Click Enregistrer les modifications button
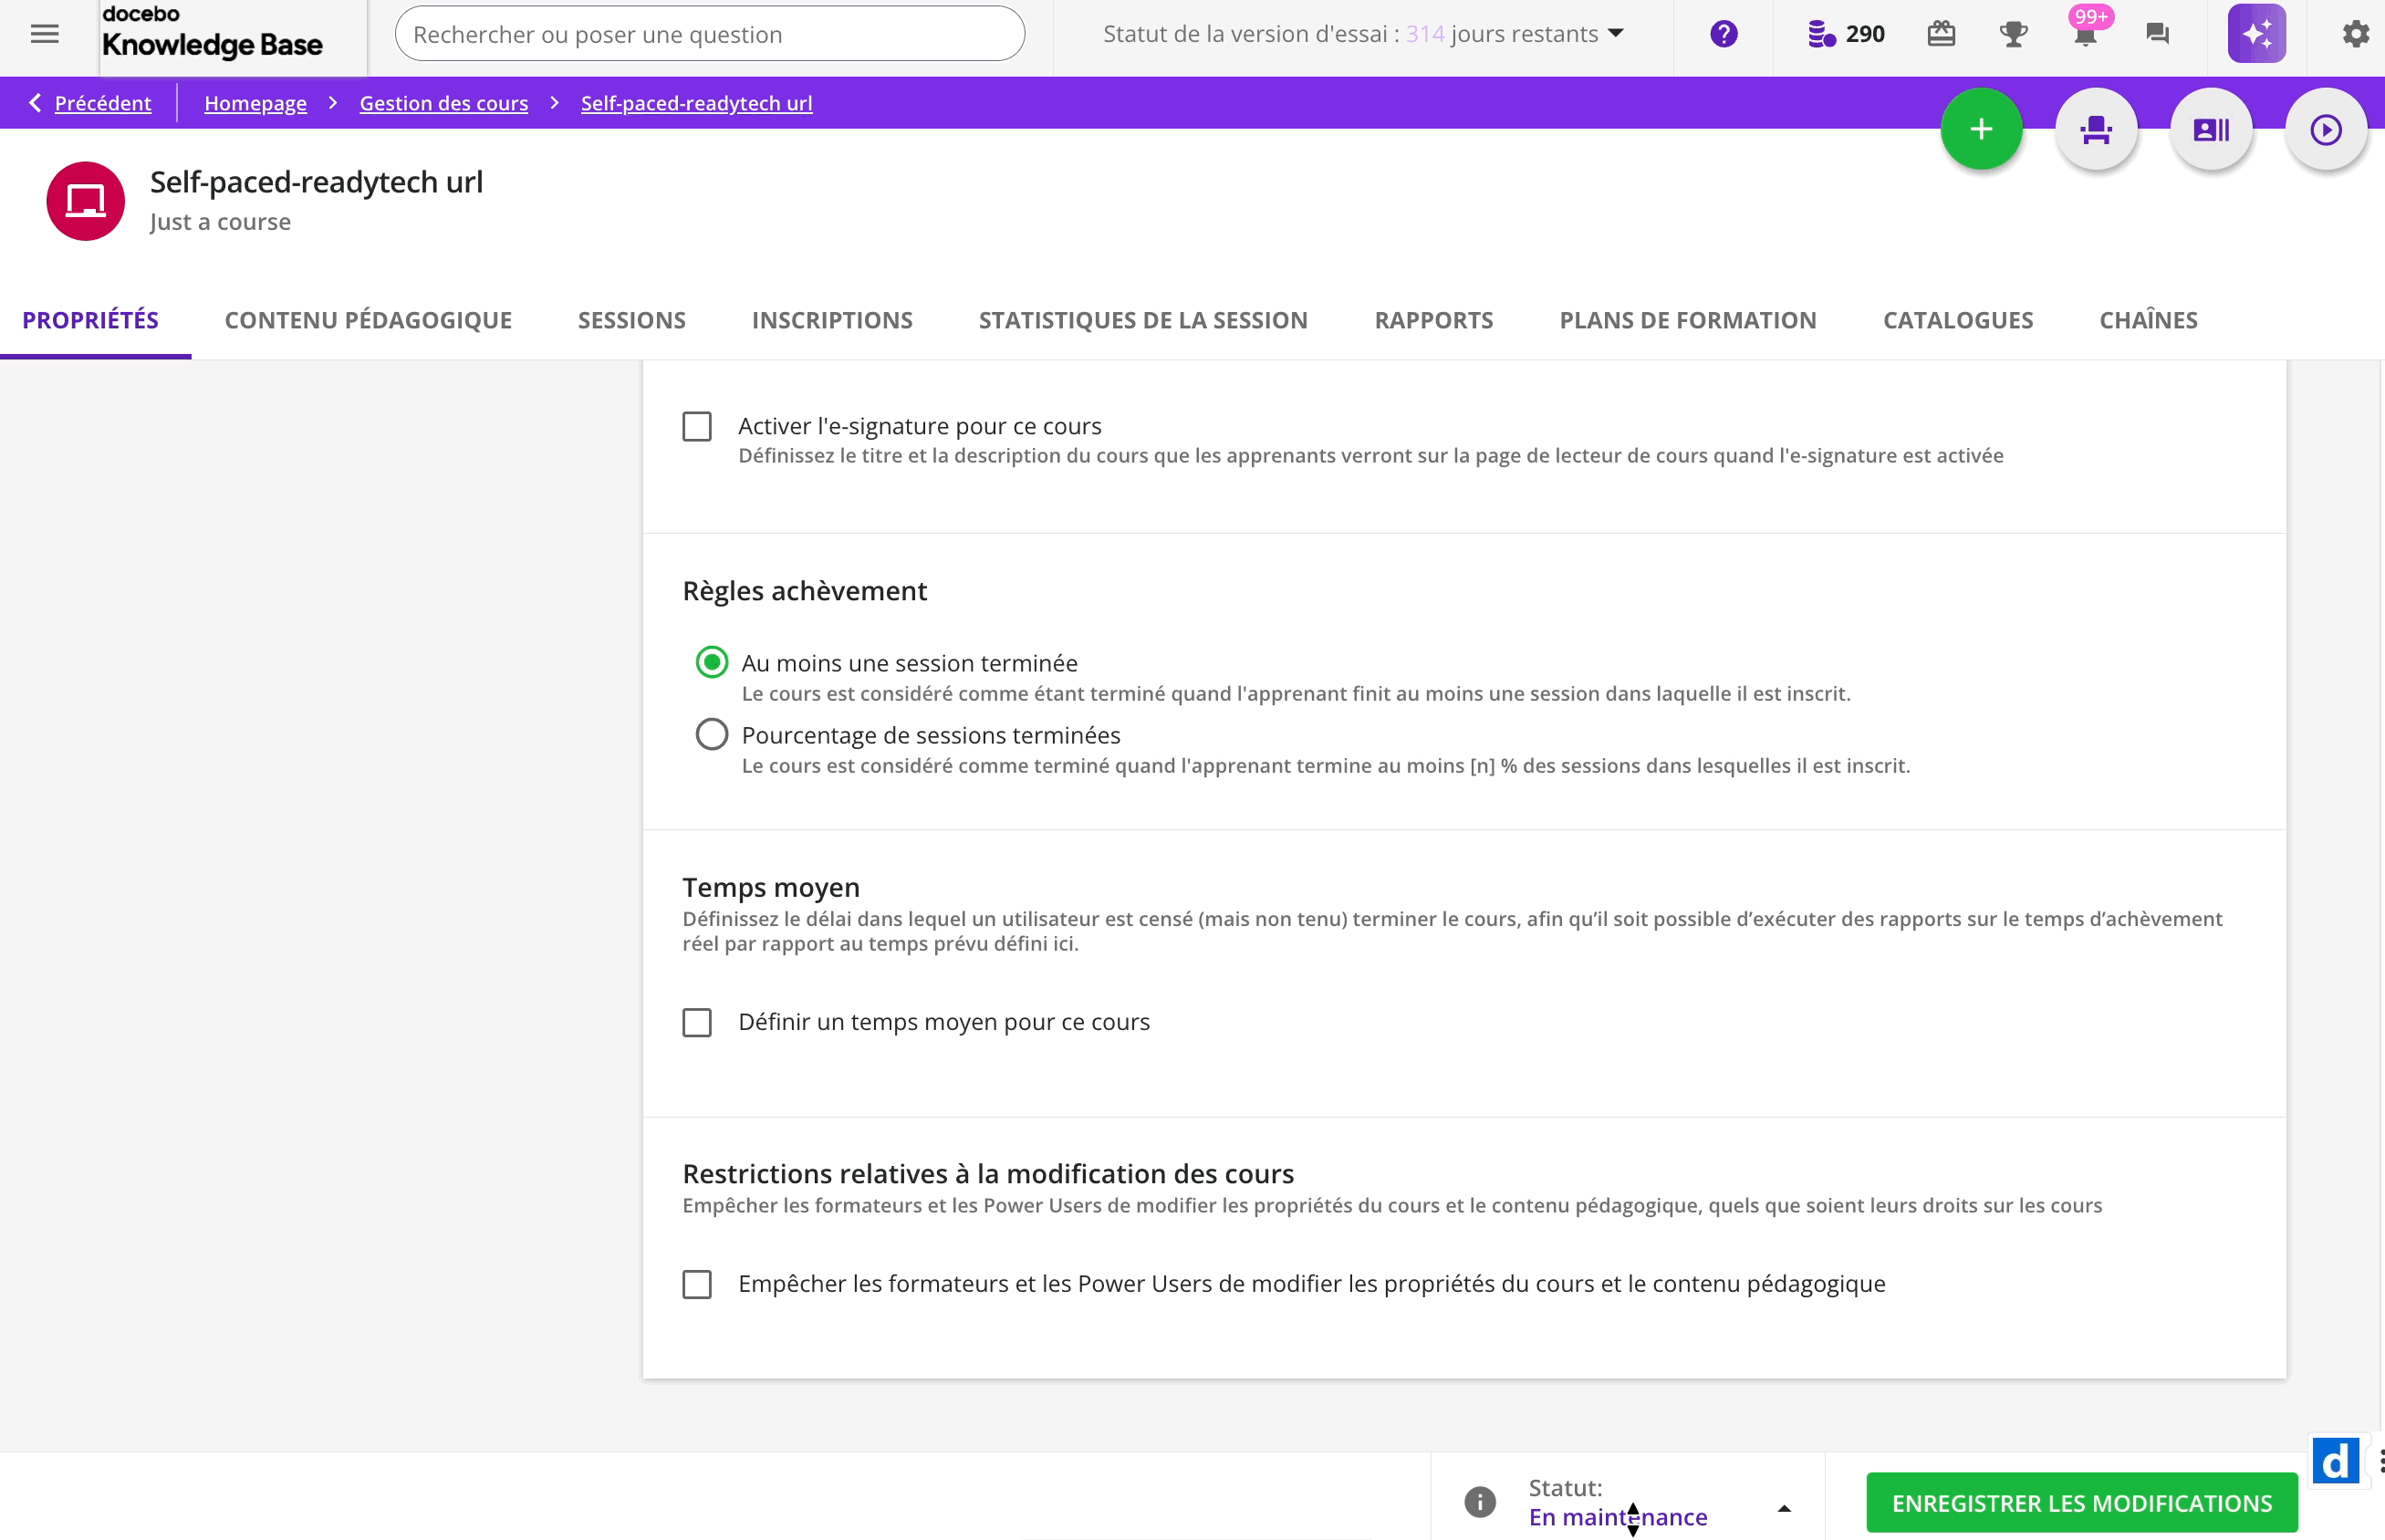Viewport: 2385px width, 1540px height. pos(2081,1503)
